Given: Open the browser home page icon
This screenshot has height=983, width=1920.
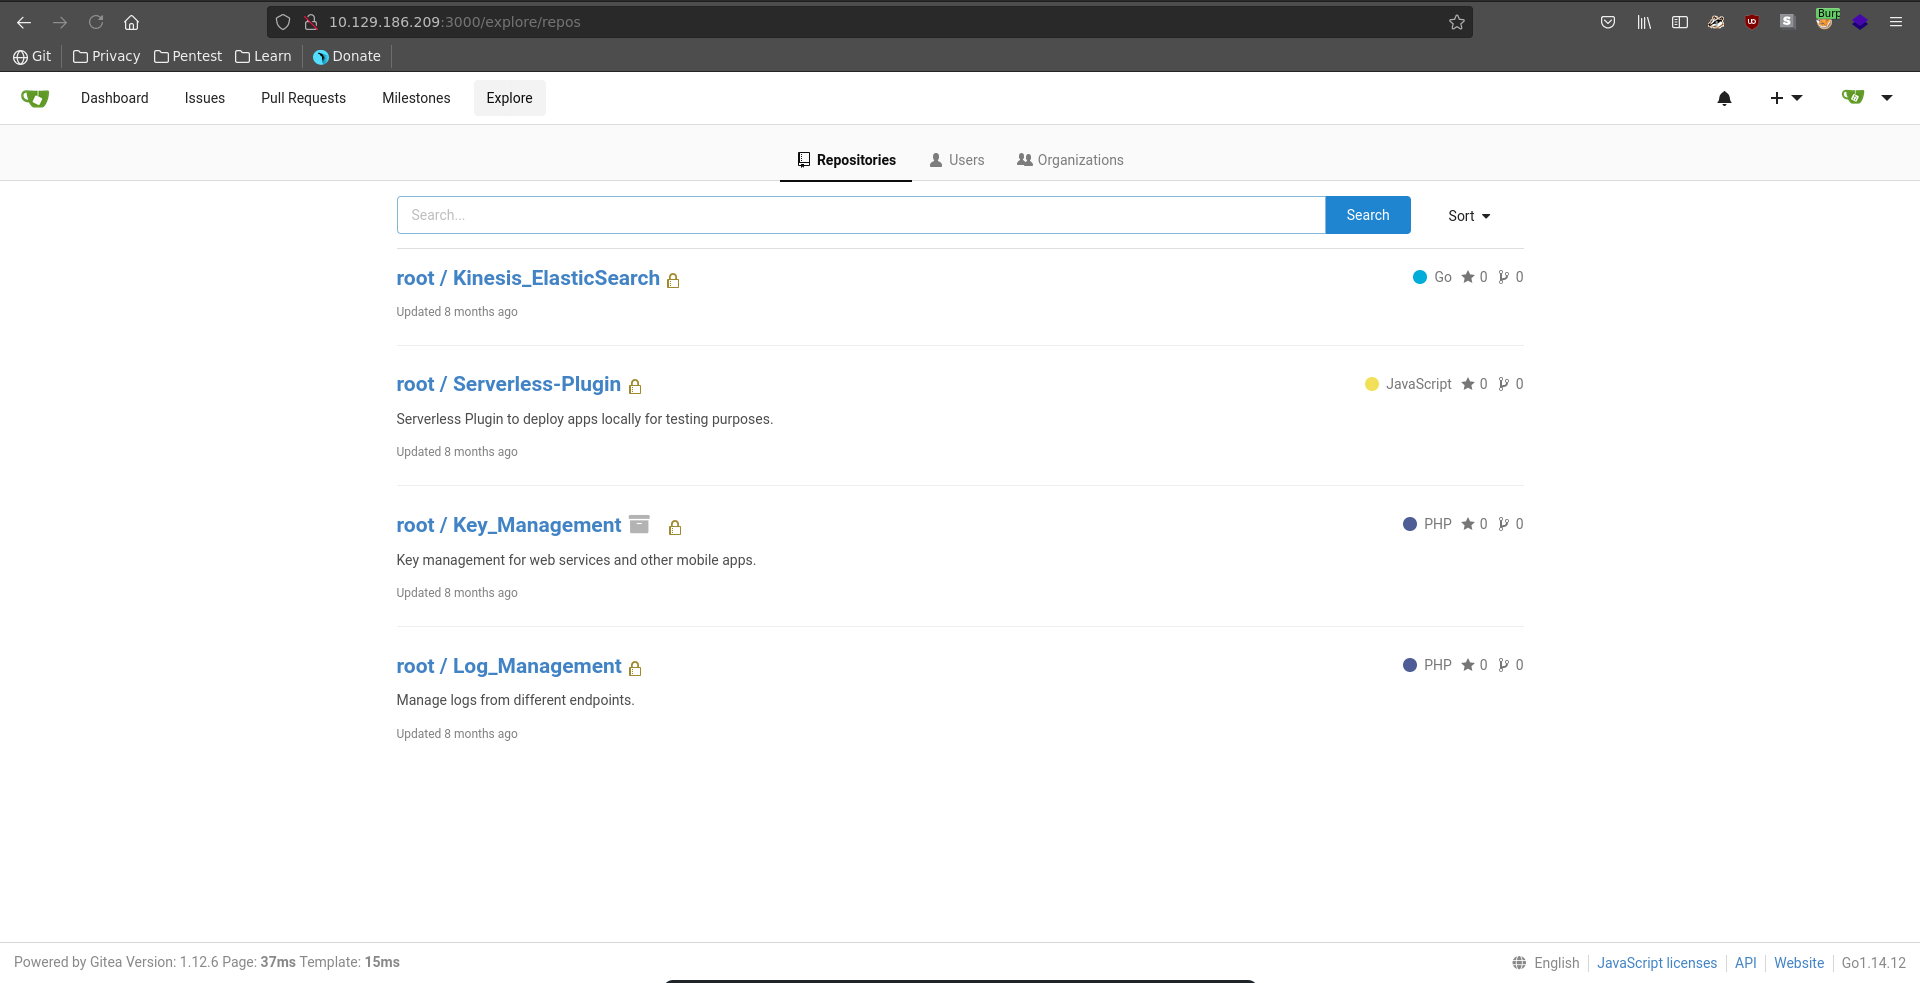Looking at the screenshot, I should click(131, 22).
